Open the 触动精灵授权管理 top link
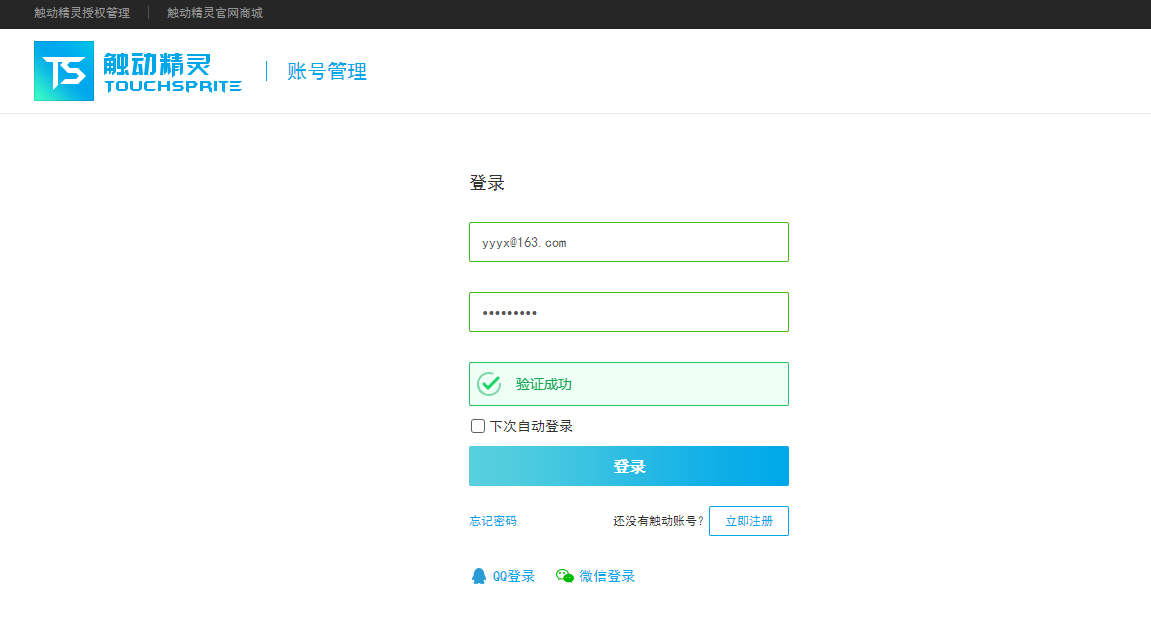 [82, 13]
